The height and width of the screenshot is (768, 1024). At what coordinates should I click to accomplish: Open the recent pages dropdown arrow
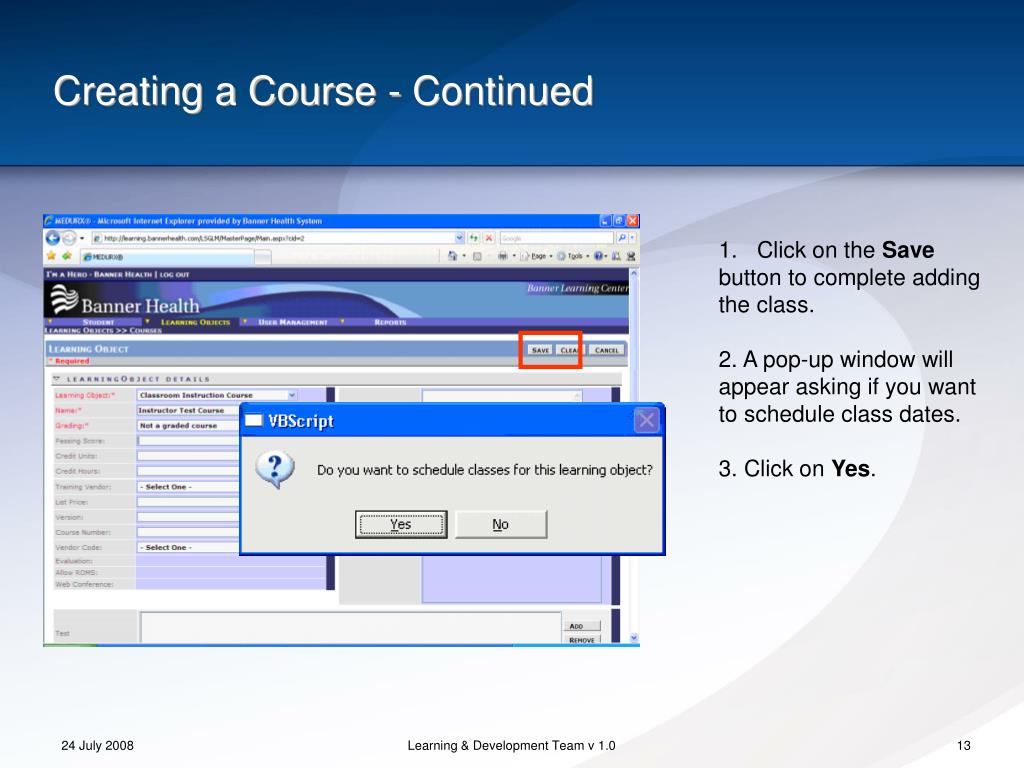point(82,238)
